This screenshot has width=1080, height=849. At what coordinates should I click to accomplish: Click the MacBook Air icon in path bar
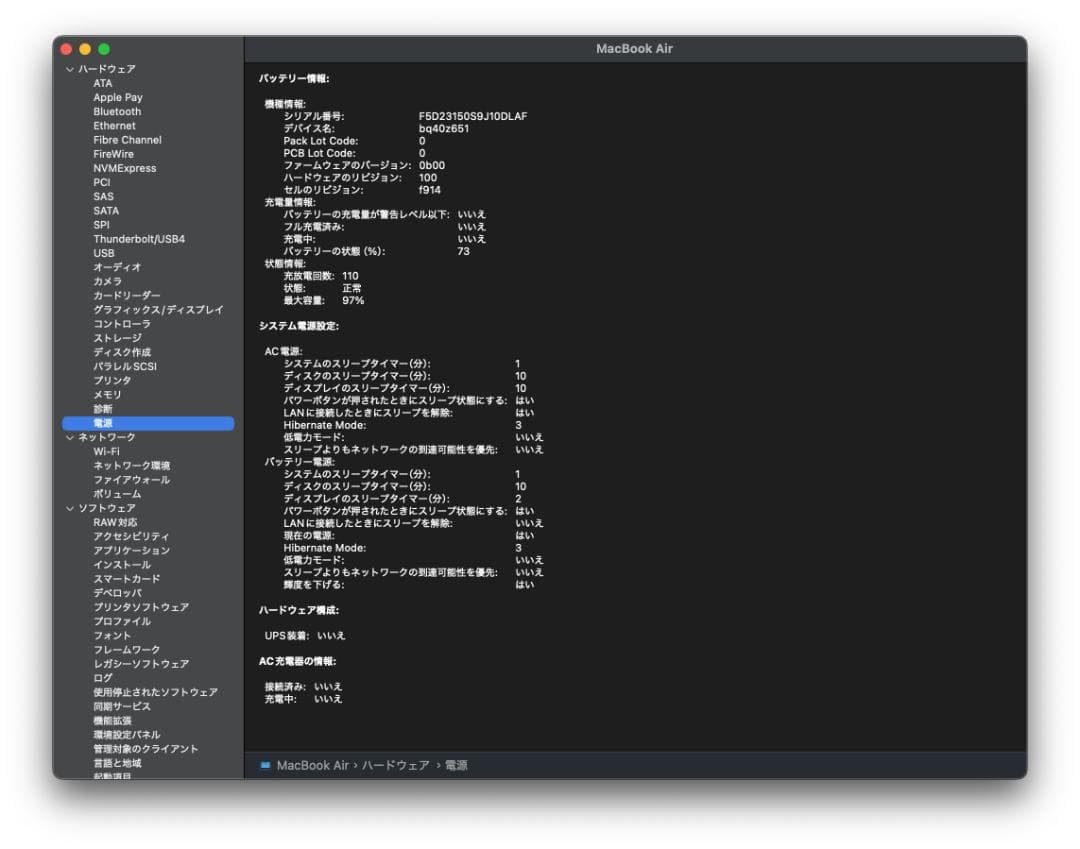click(265, 765)
